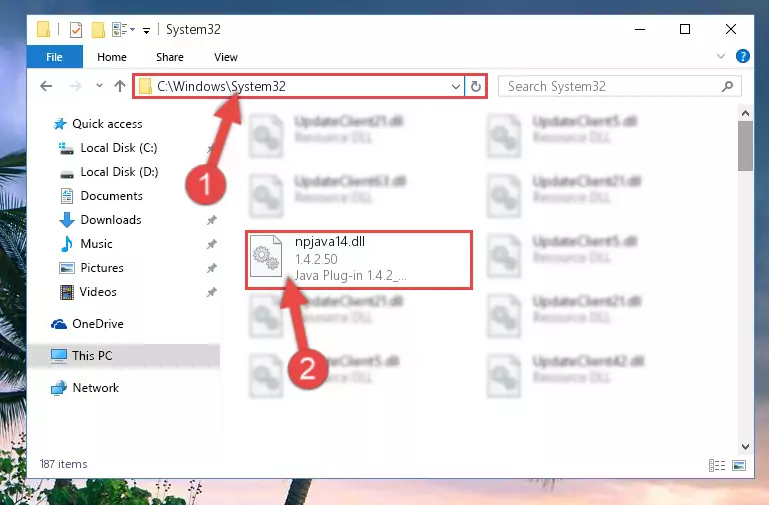Switch to Details view in status bar

point(717,465)
